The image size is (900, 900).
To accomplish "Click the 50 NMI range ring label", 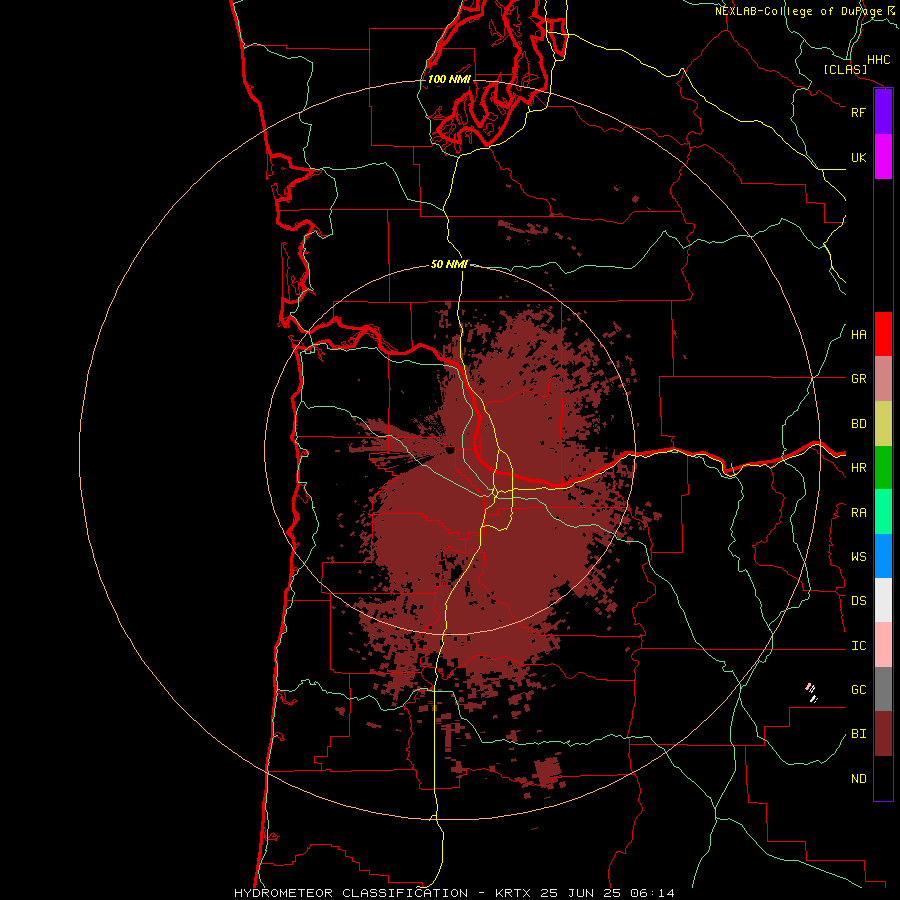I will (449, 264).
